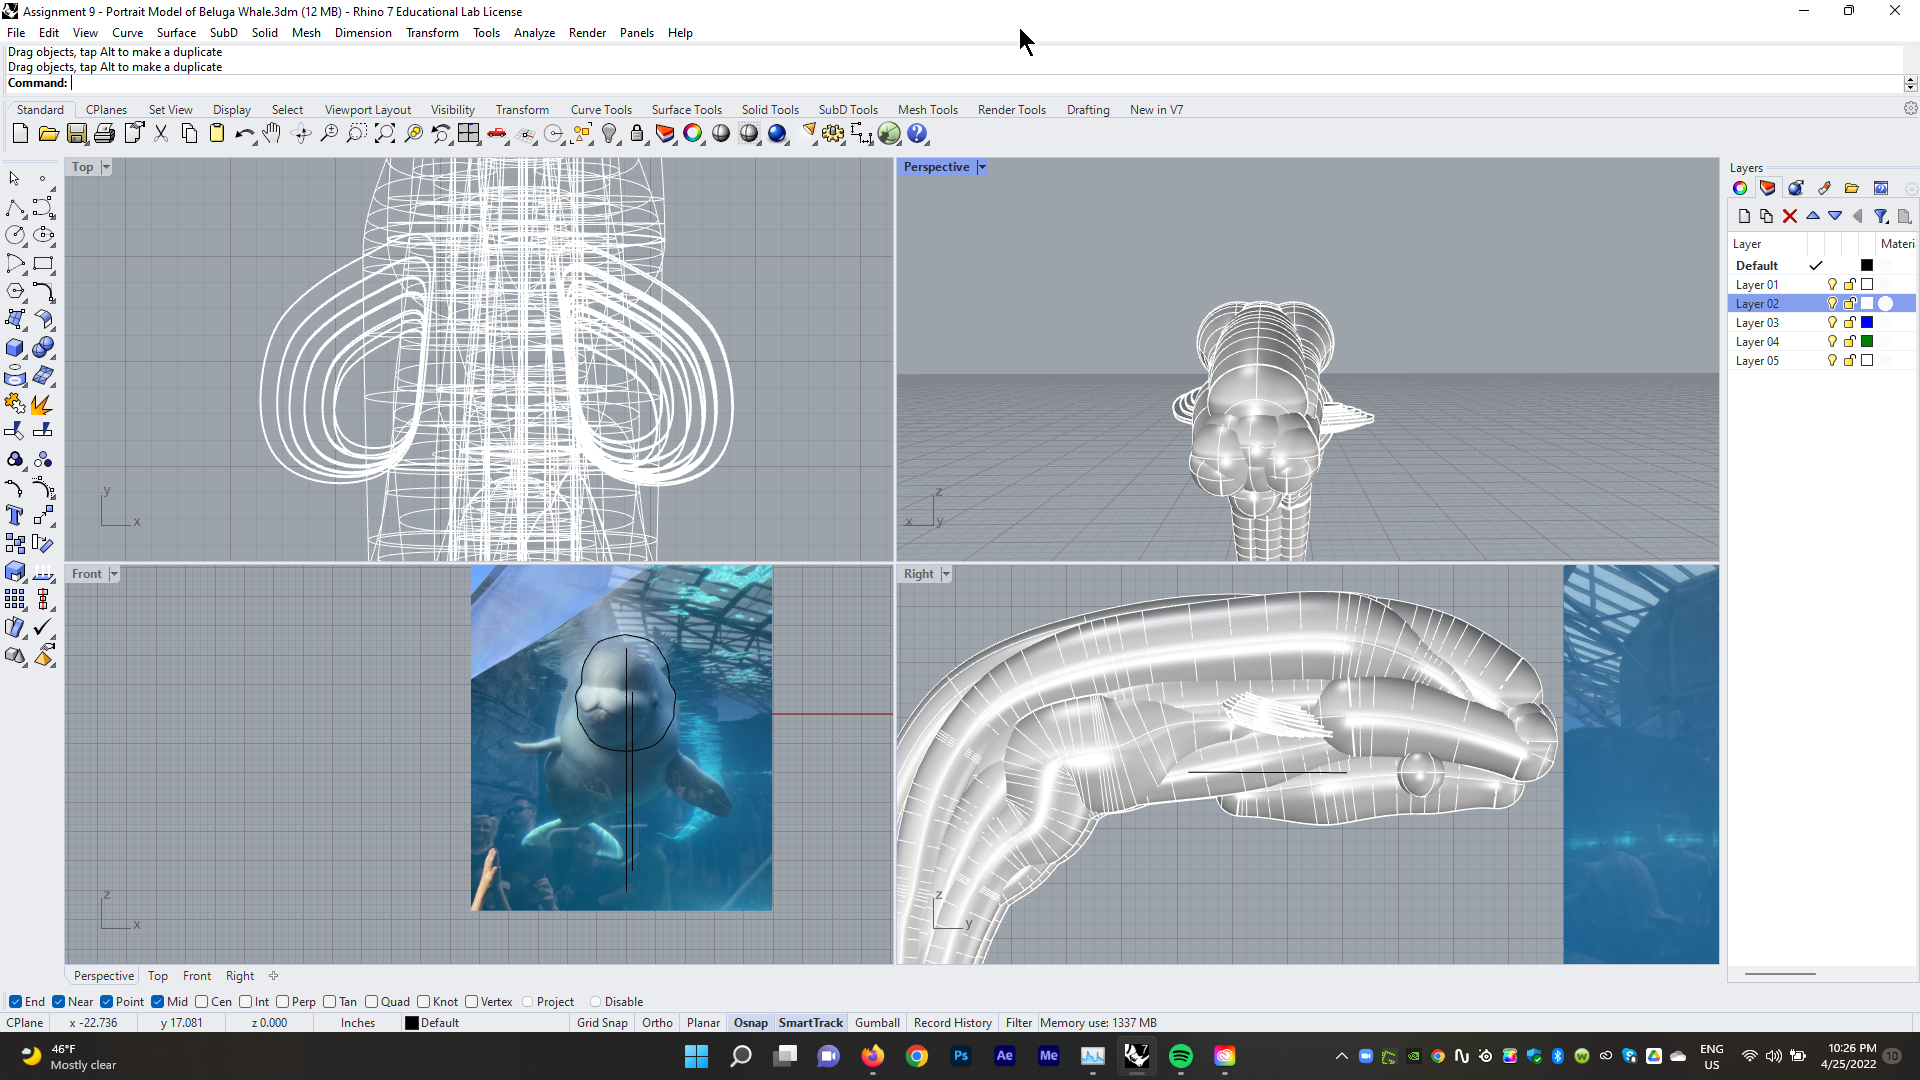
Task: Click the Gumball status bar button
Action: [x=877, y=1023]
